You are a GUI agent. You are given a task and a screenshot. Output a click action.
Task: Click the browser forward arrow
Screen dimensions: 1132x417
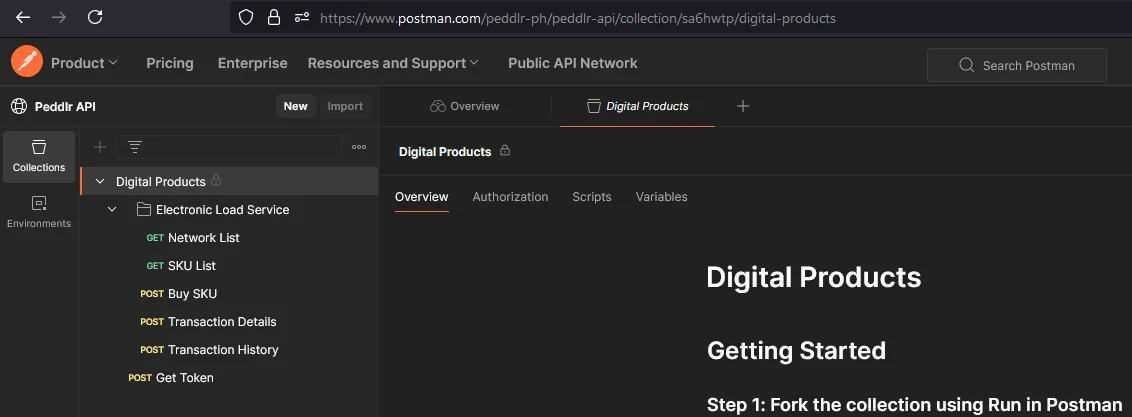coord(59,17)
